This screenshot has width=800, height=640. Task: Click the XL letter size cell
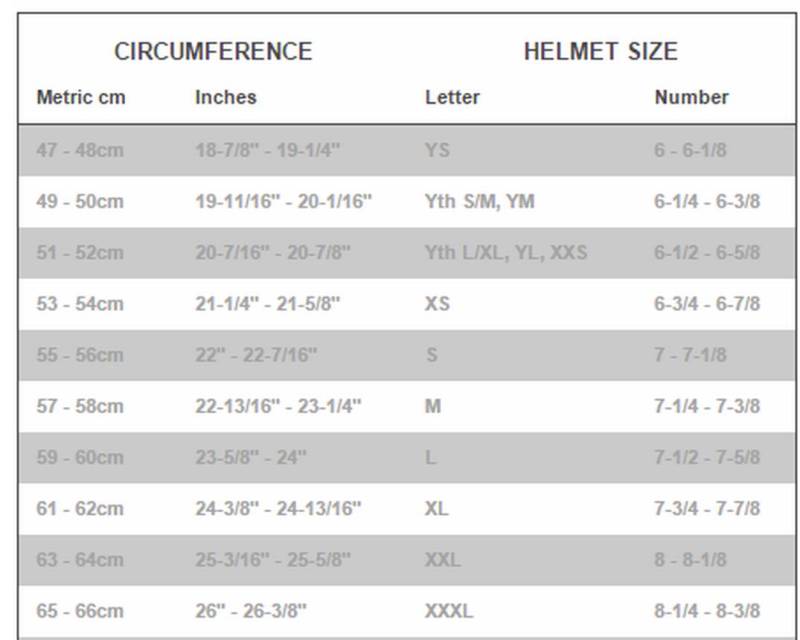tap(436, 508)
